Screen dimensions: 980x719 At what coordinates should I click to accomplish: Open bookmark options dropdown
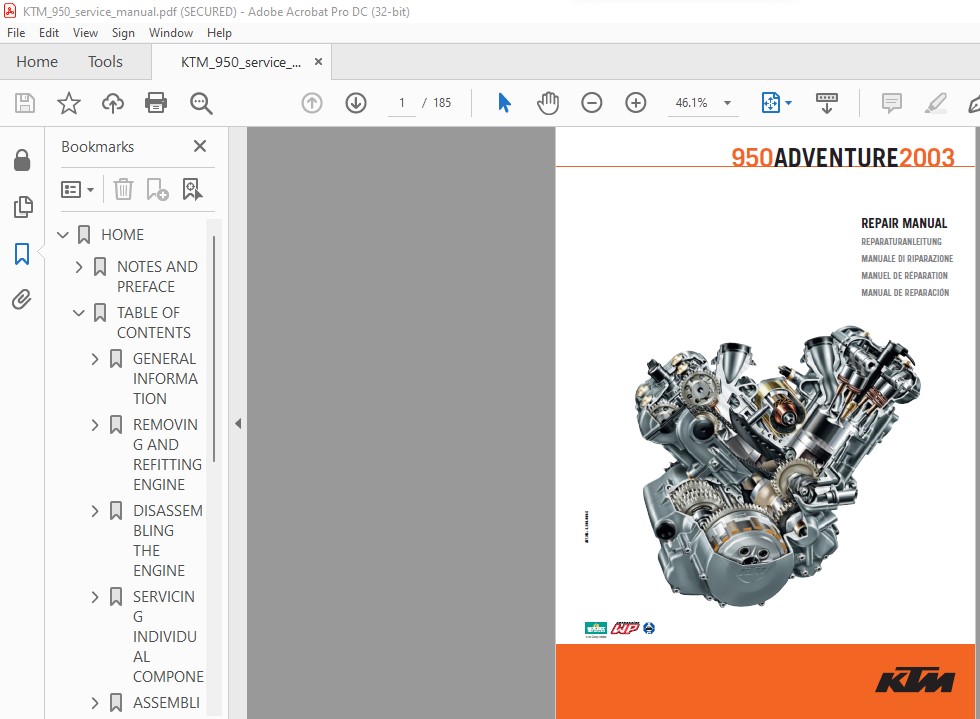[x=78, y=189]
